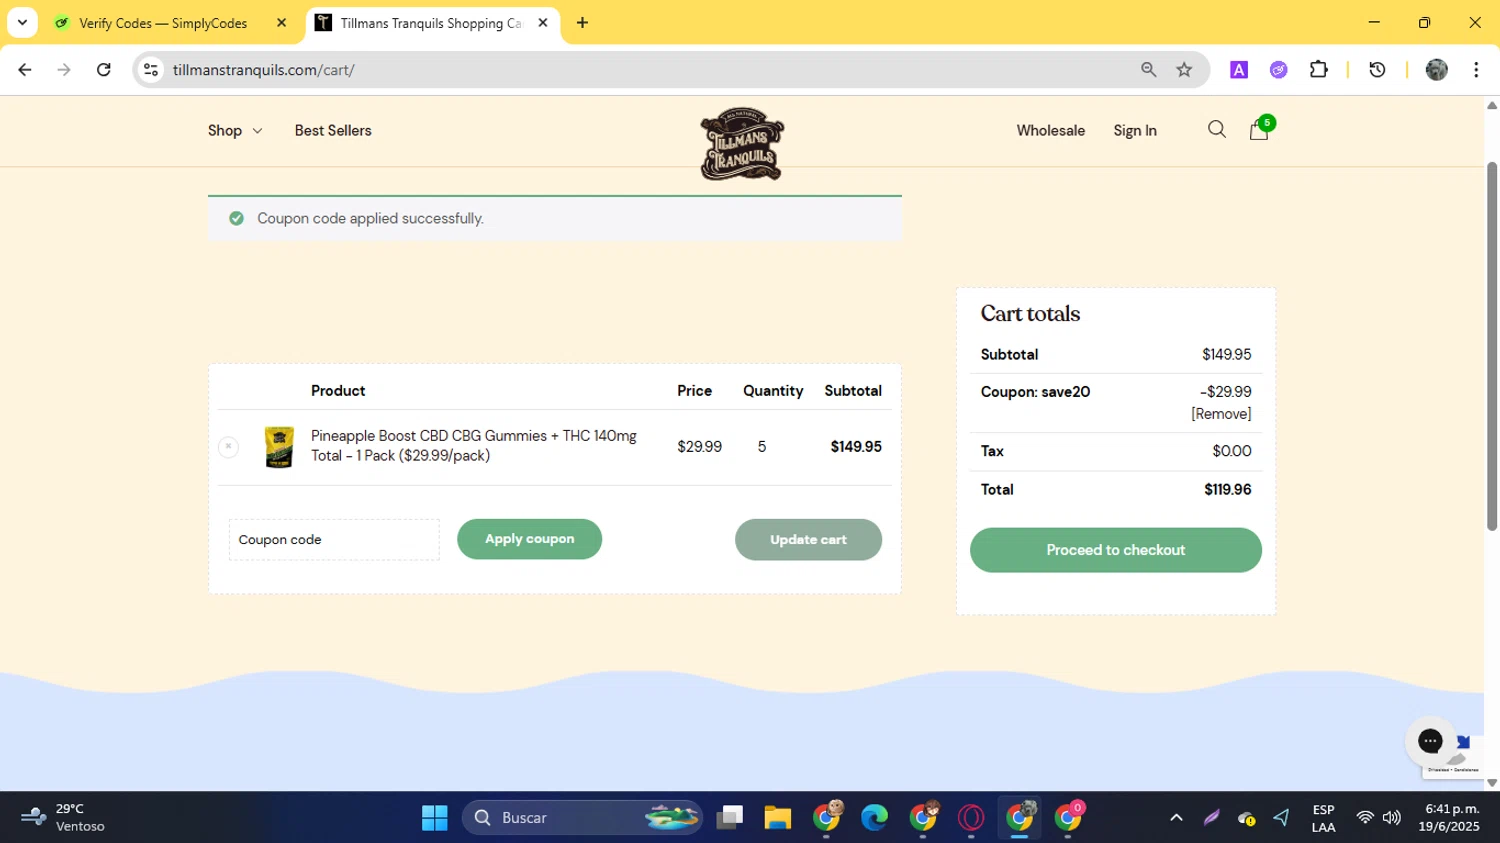Click the quantity value 5
The height and width of the screenshot is (843, 1500).
(762, 447)
